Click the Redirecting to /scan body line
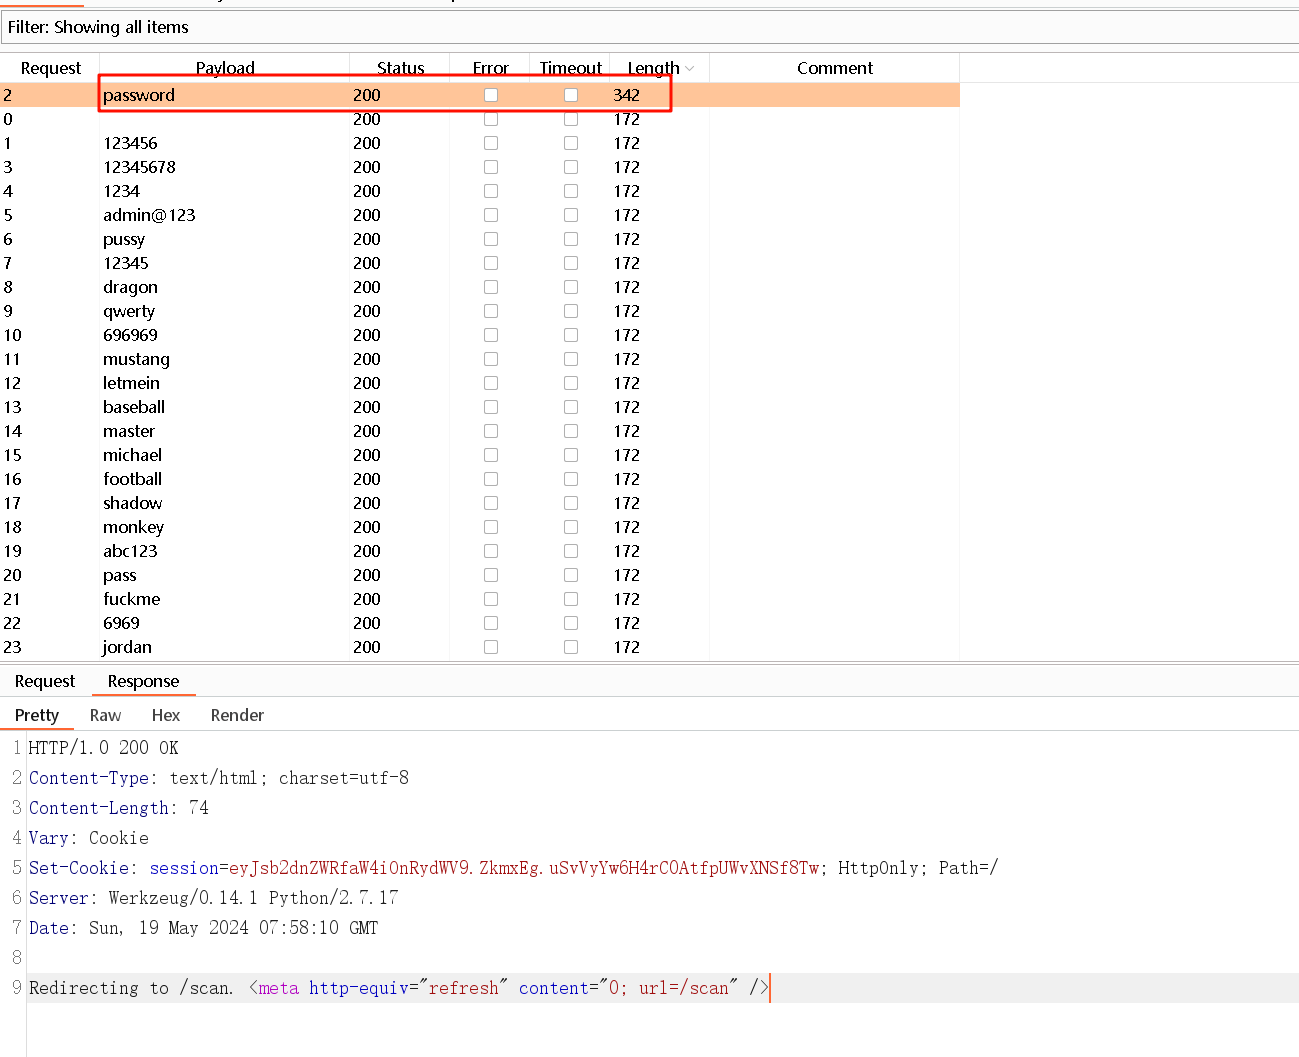 [399, 988]
